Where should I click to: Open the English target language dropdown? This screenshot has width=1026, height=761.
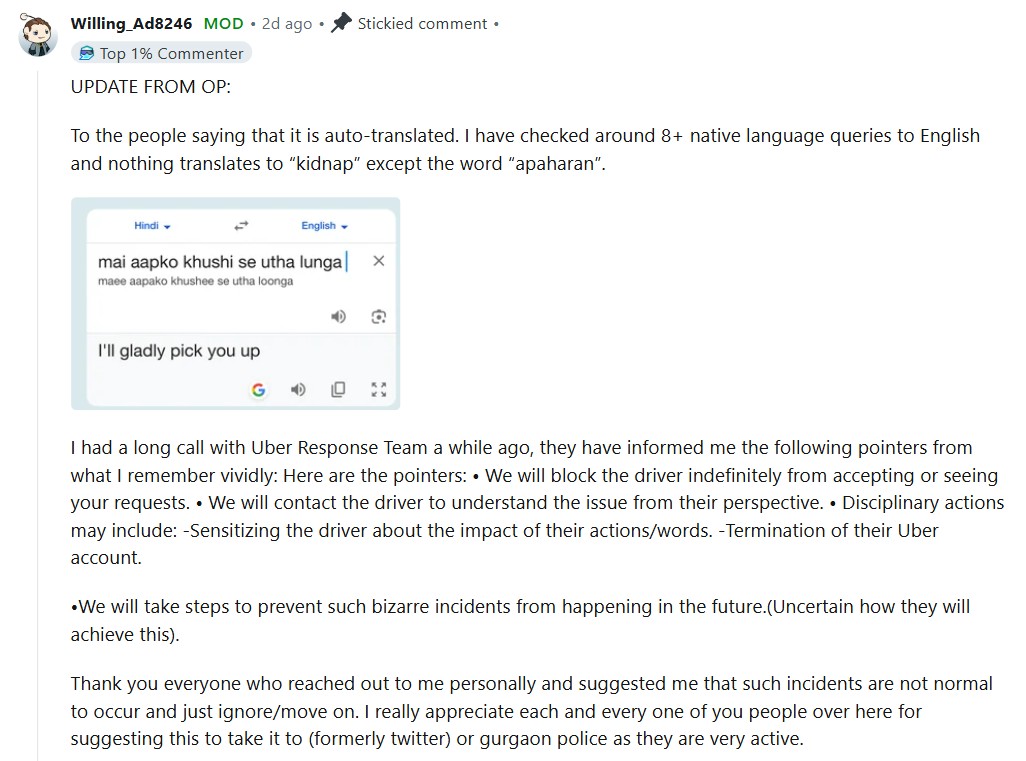[325, 226]
